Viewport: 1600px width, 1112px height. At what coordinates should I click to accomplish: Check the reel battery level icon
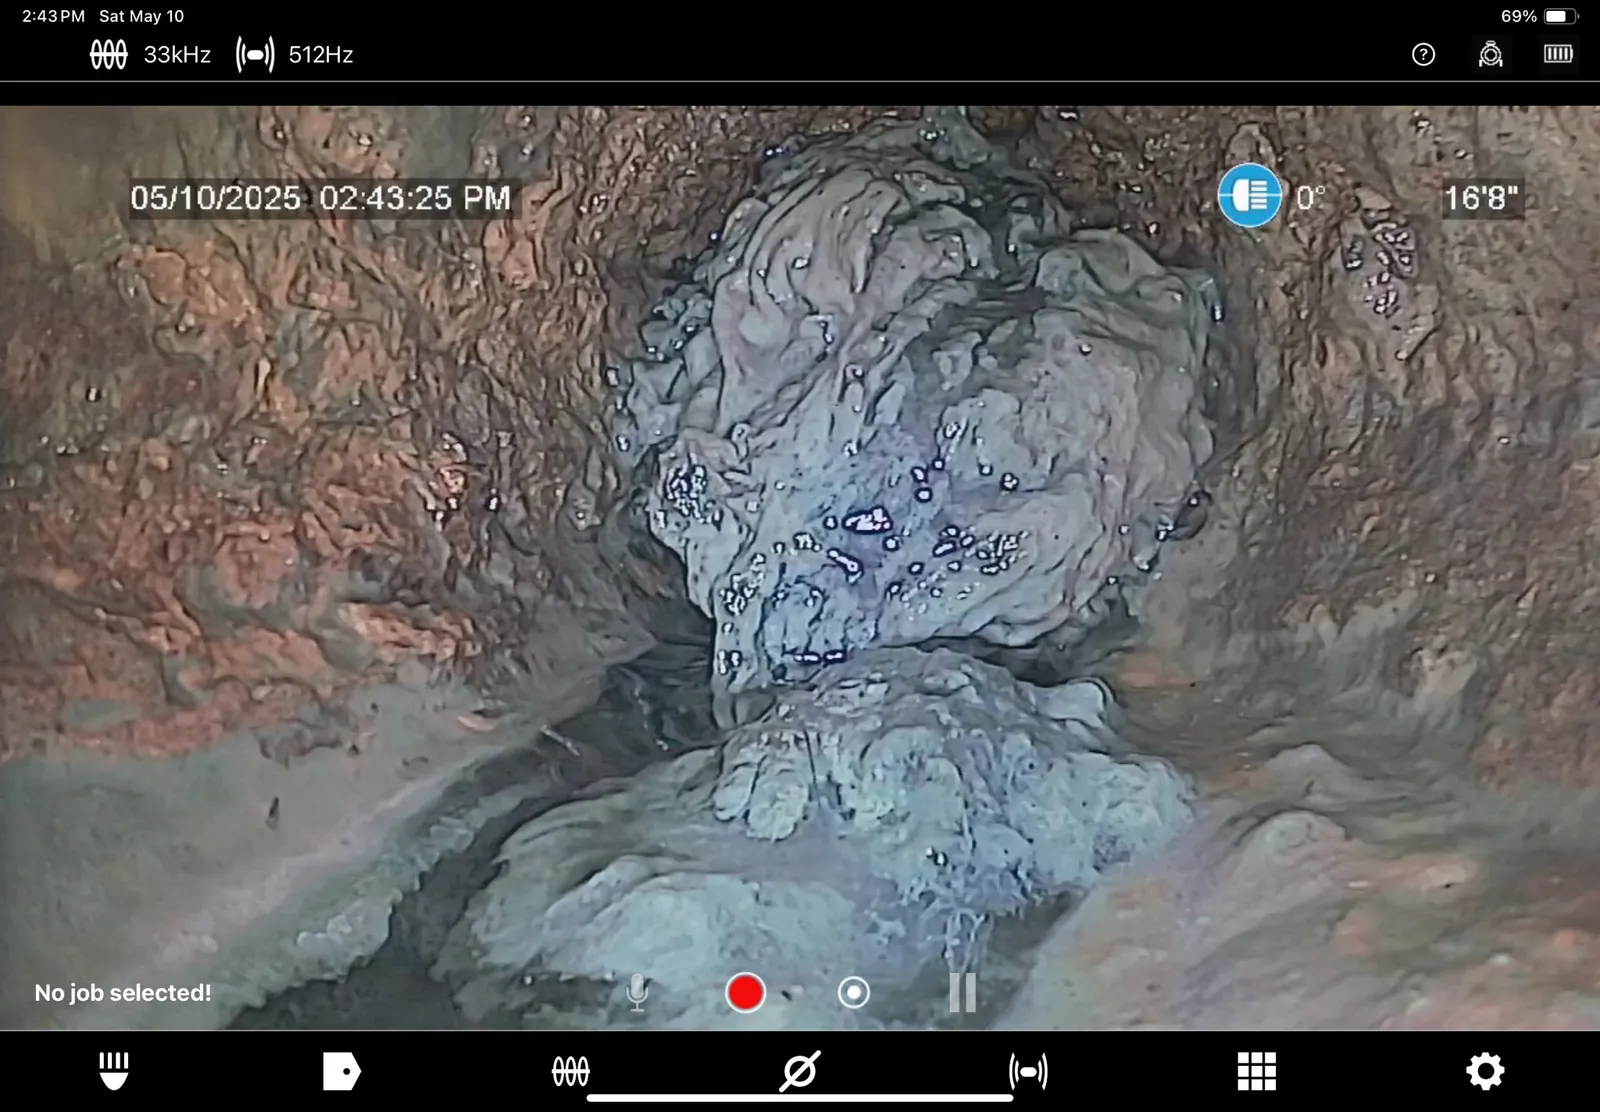[1558, 54]
